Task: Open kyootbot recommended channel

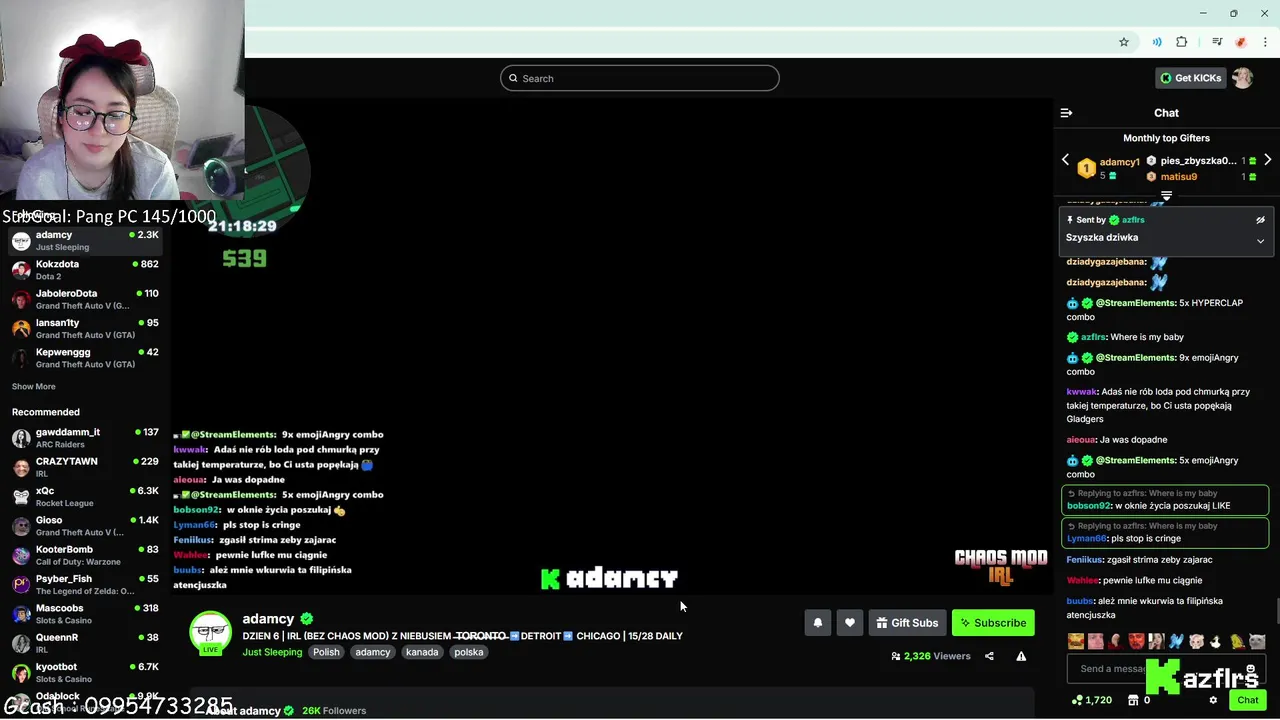Action: pyautogui.click(x=85, y=673)
